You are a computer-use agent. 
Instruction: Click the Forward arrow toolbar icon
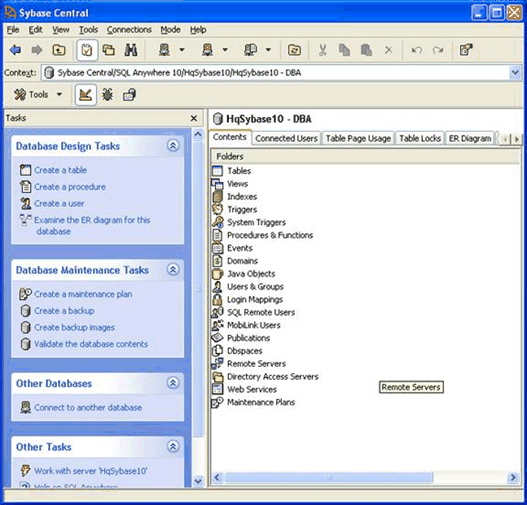tap(36, 50)
